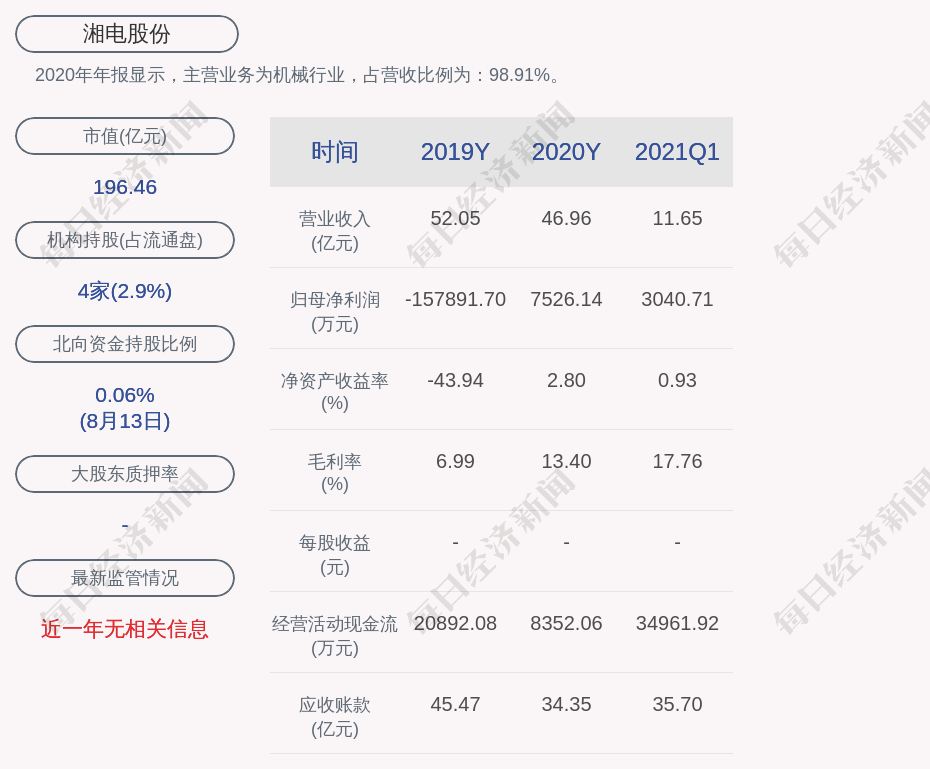
Task: Click the 机构持股(占流通盘) label
Action: click(x=125, y=240)
